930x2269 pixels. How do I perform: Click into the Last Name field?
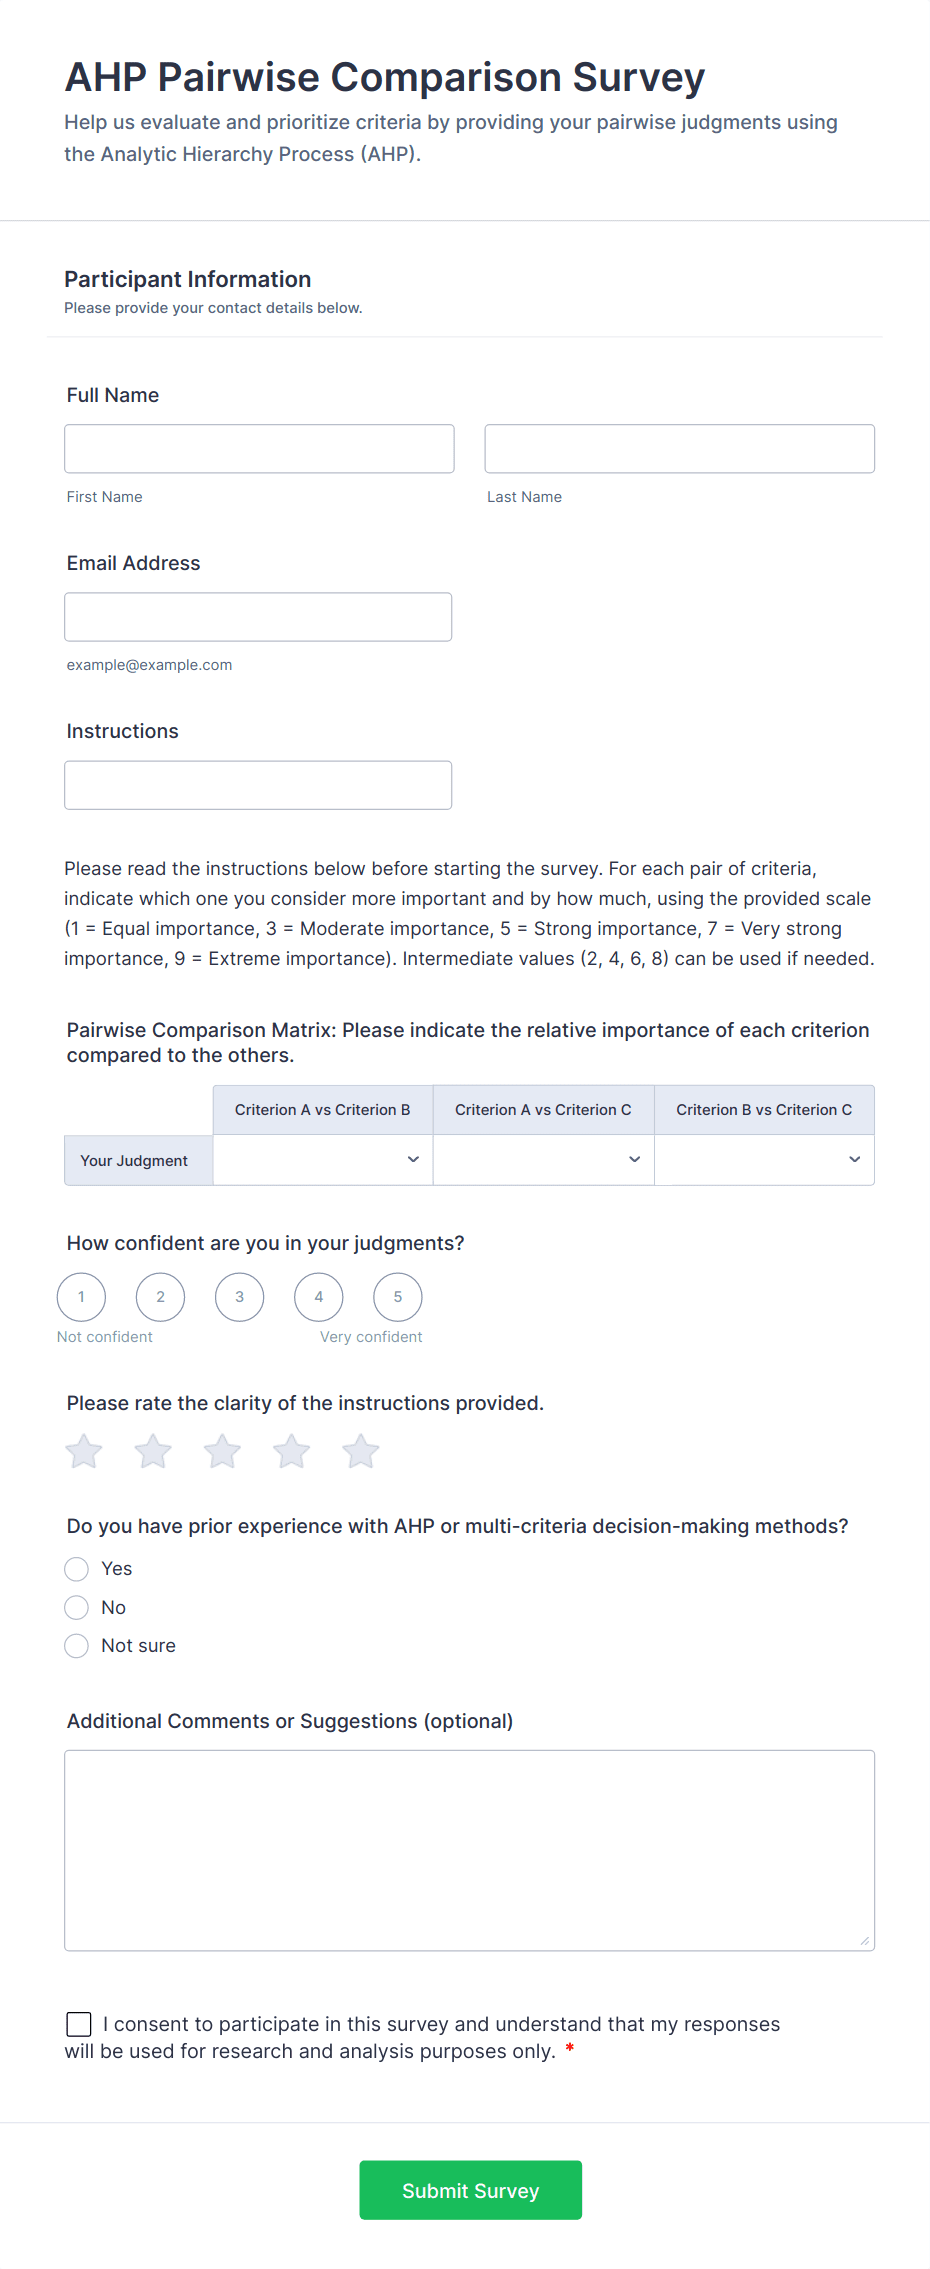tap(679, 449)
